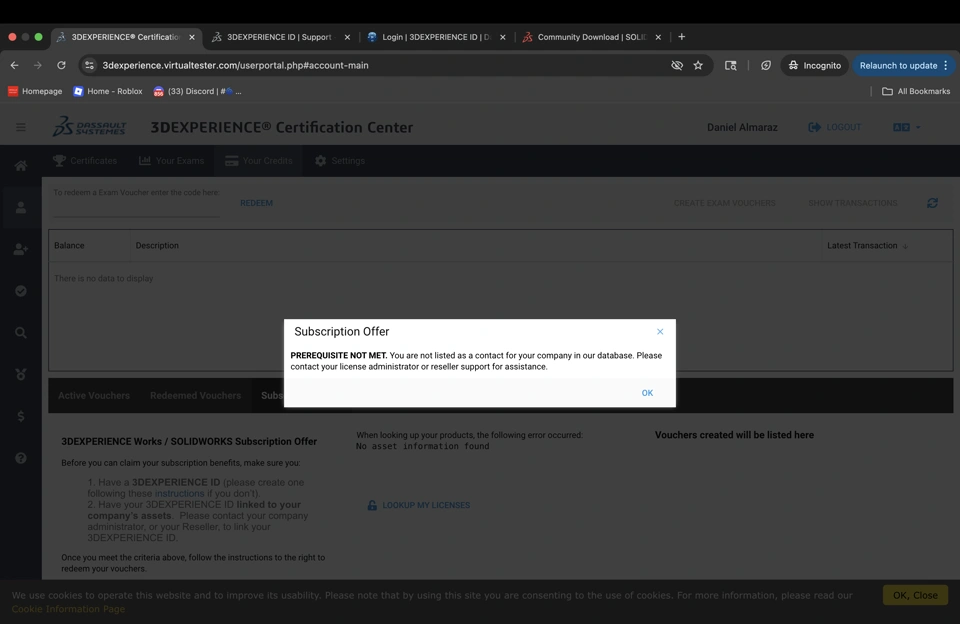
Task: Click the Description column header
Action: (x=157, y=246)
